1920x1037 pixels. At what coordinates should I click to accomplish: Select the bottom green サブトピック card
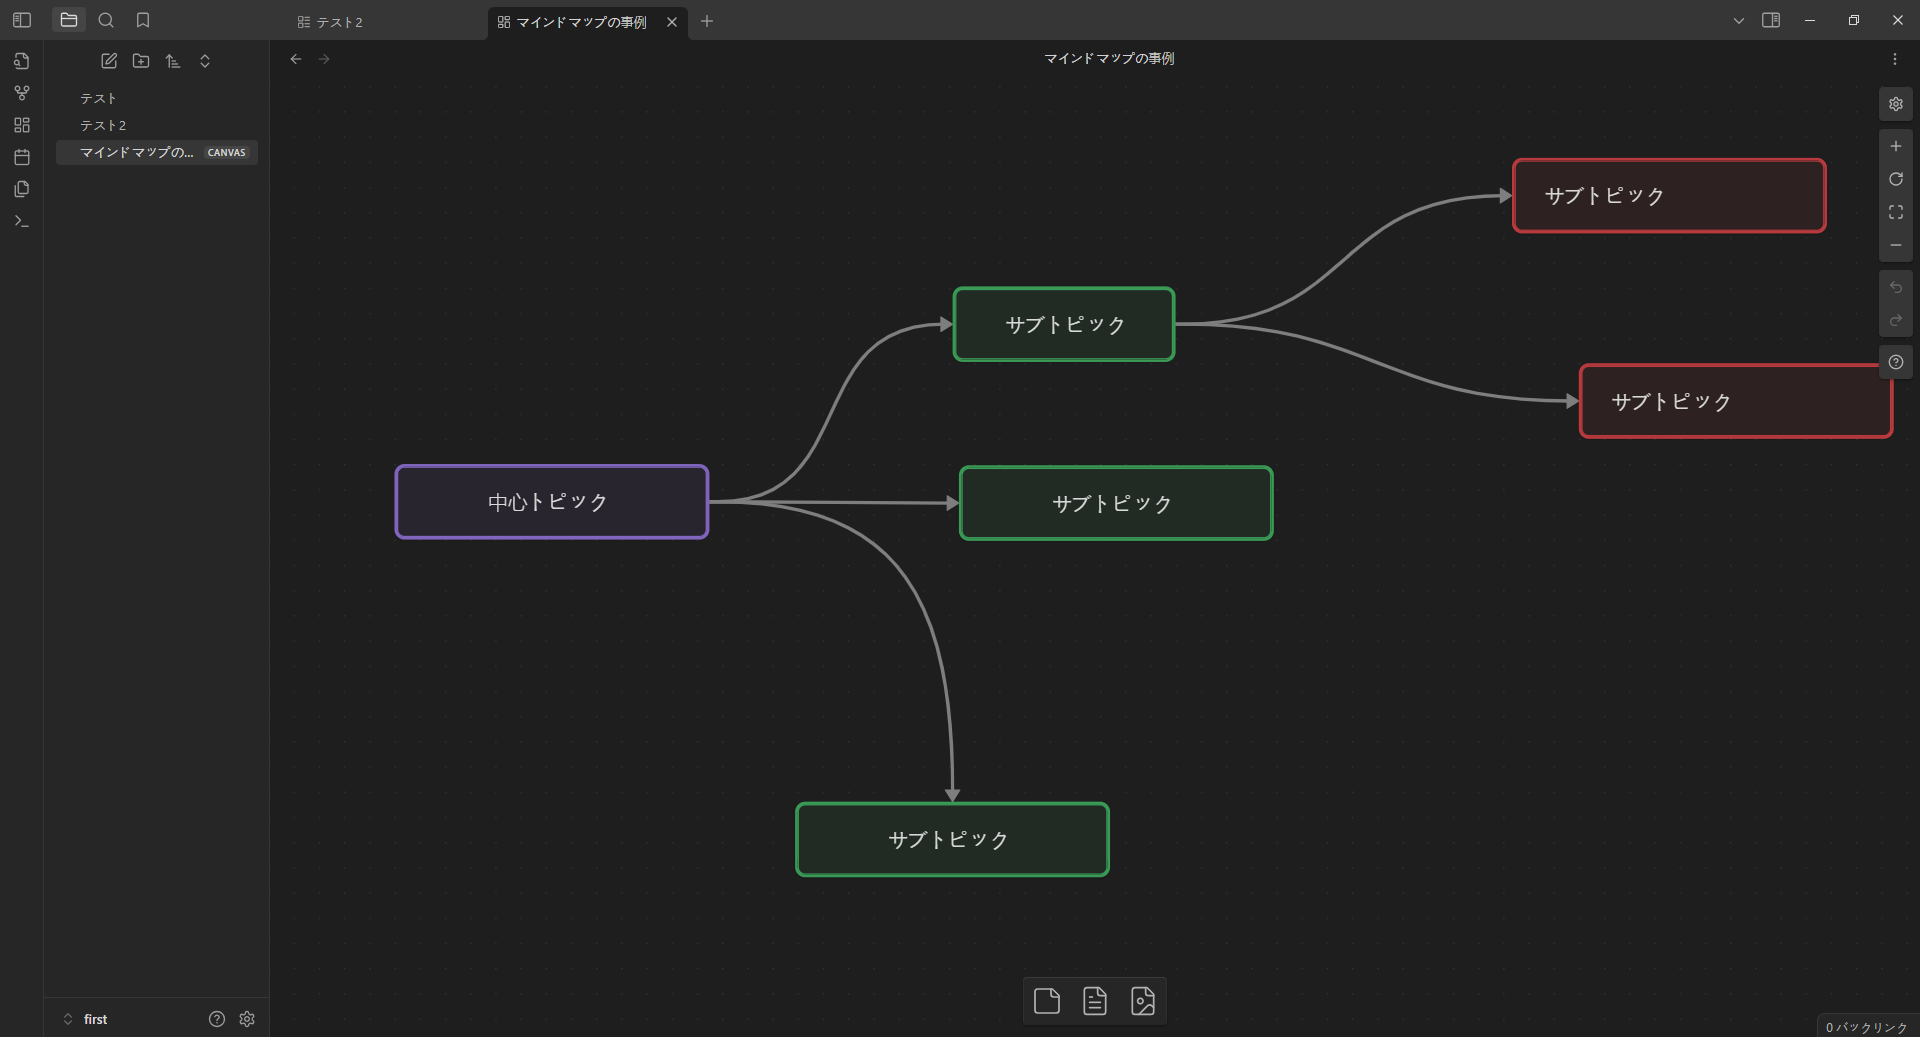(x=952, y=840)
